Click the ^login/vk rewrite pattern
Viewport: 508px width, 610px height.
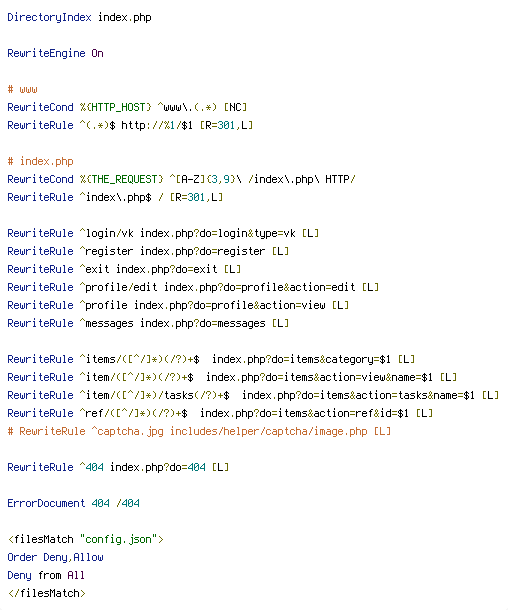click(x=107, y=233)
